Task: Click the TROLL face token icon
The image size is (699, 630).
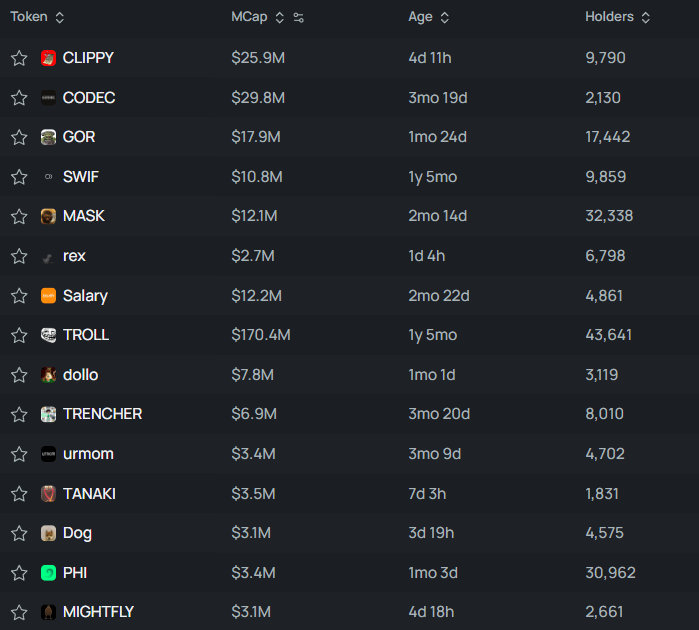Action: pyautogui.click(x=48, y=335)
